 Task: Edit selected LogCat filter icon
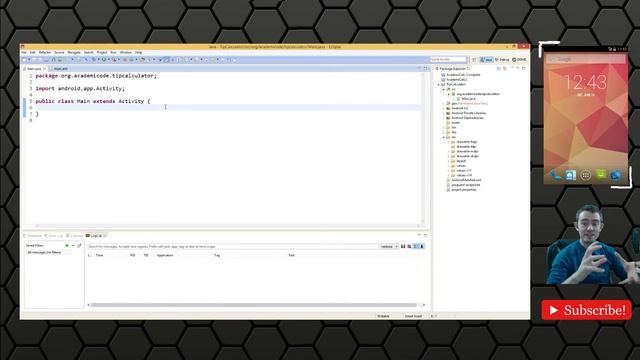click(x=79, y=246)
